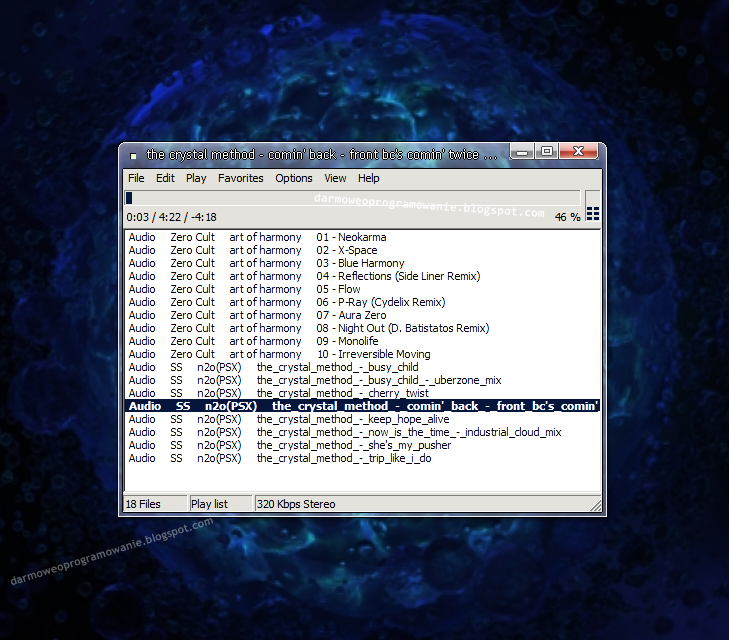Open the File menu
The height and width of the screenshot is (640, 729).
pos(136,178)
